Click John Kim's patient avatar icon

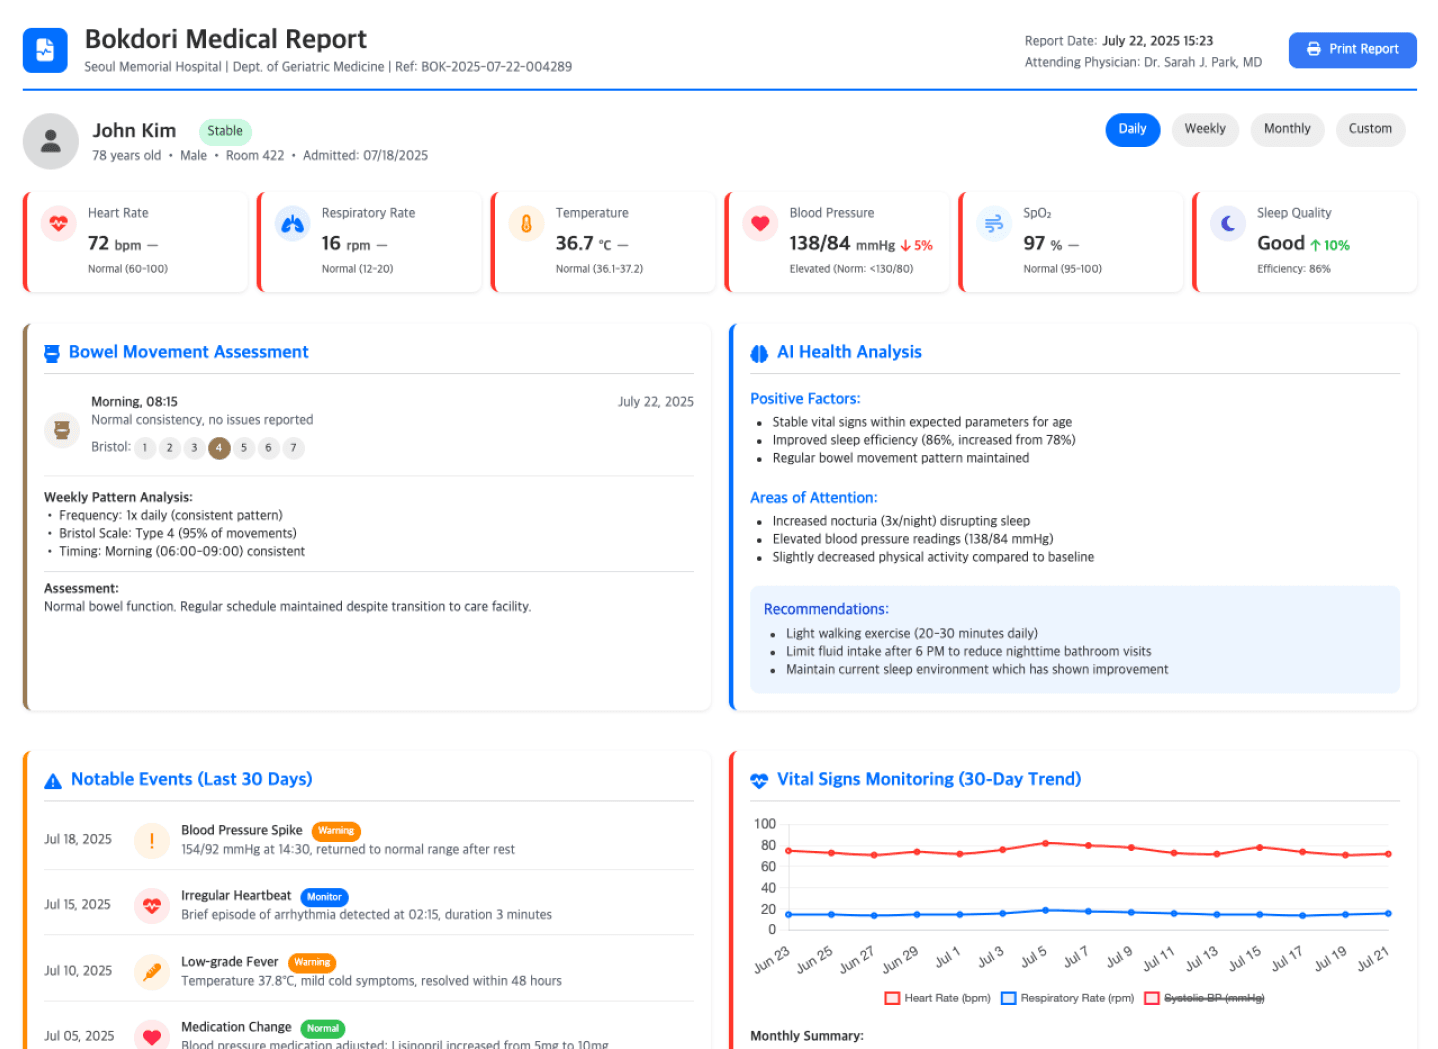coord(51,141)
